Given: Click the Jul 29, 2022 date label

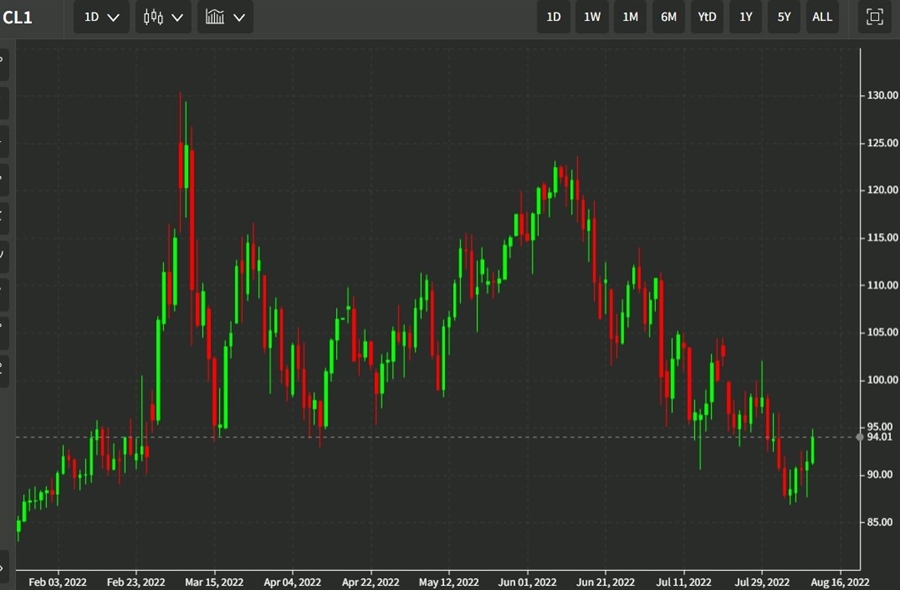Looking at the screenshot, I should (x=762, y=582).
